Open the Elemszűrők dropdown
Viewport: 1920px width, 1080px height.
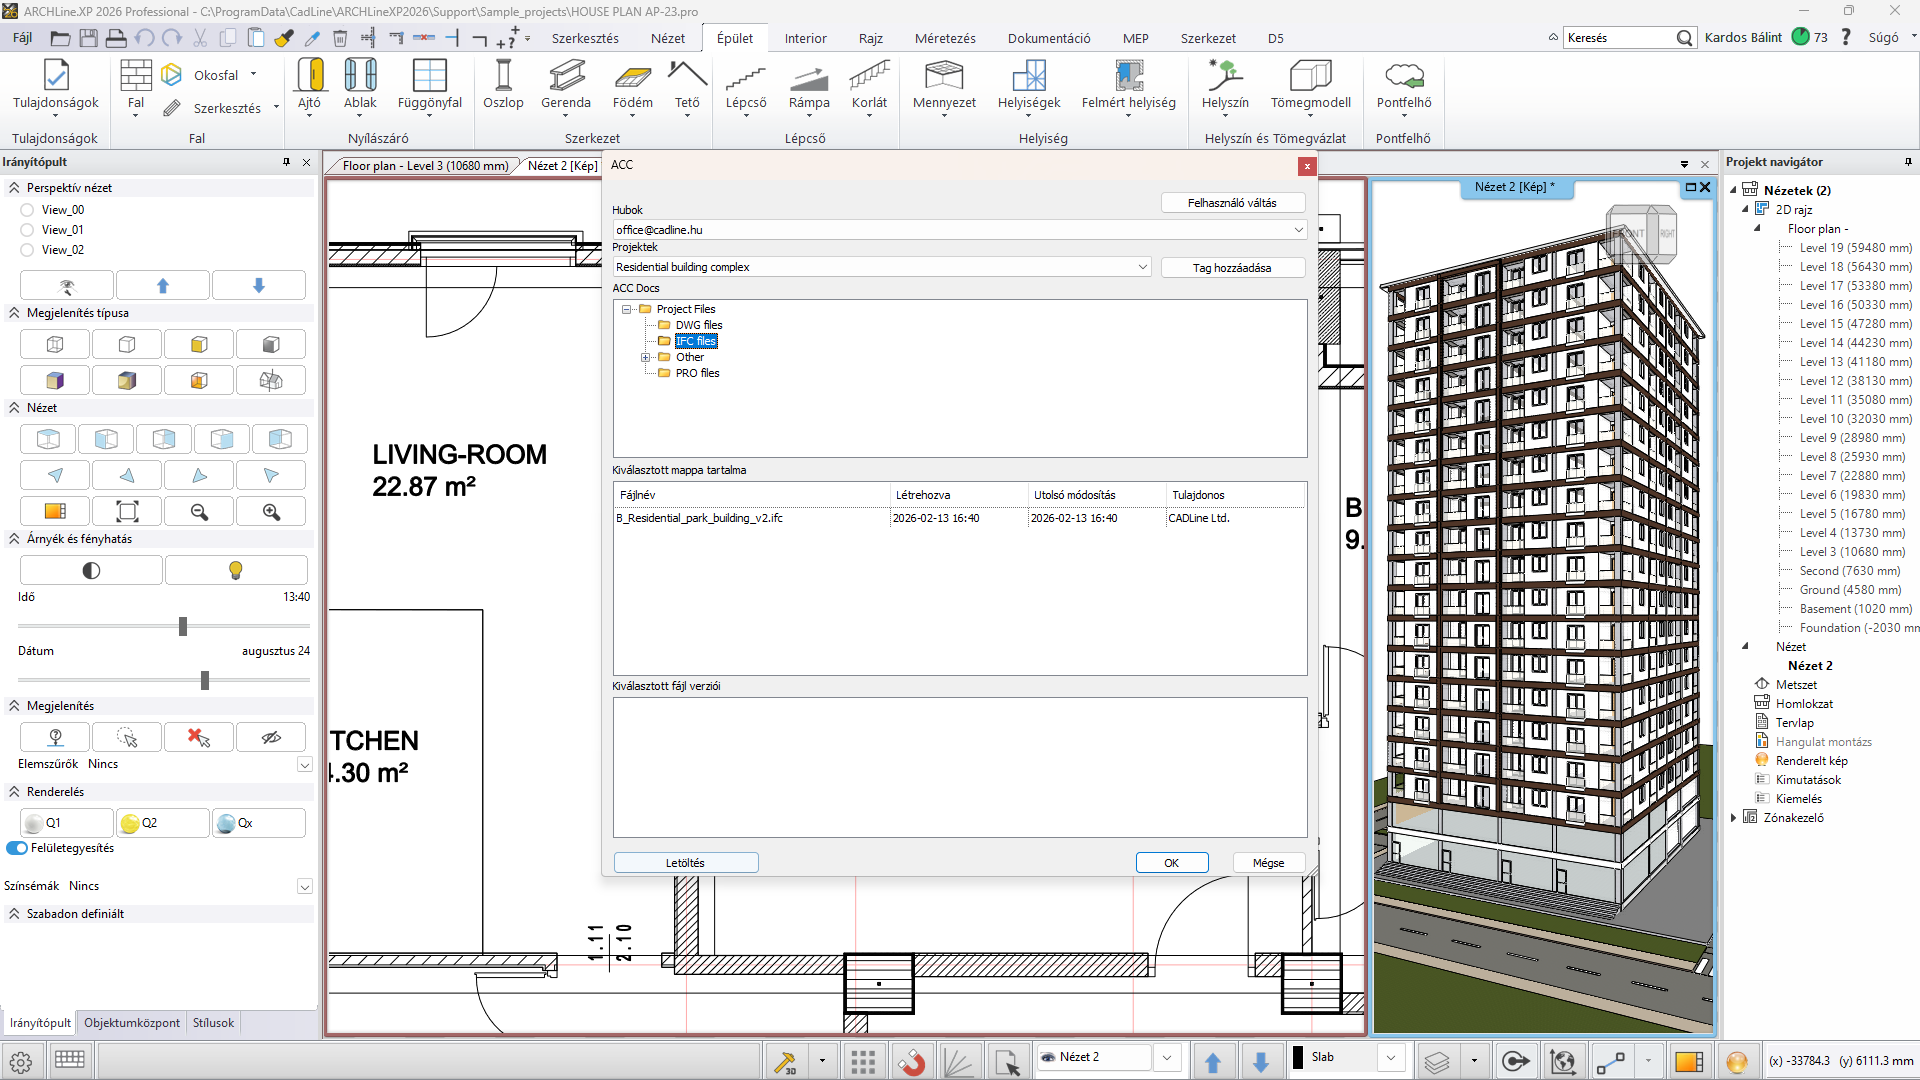pyautogui.click(x=305, y=765)
